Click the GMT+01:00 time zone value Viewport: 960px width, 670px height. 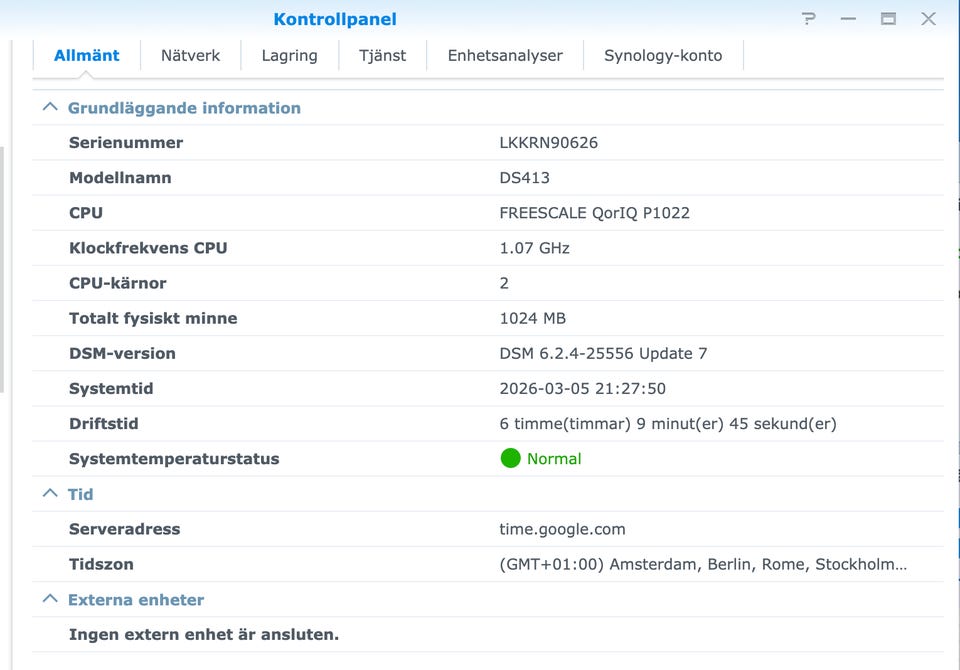[703, 565]
